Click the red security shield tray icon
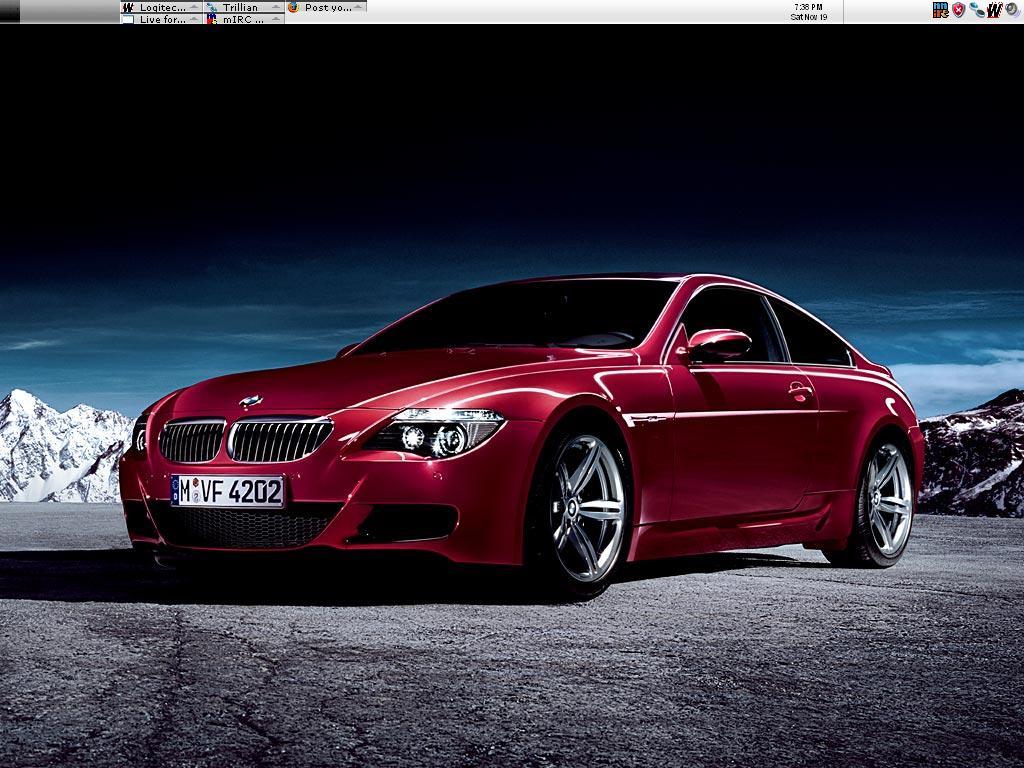Screen dimensions: 1024x768 (958, 10)
